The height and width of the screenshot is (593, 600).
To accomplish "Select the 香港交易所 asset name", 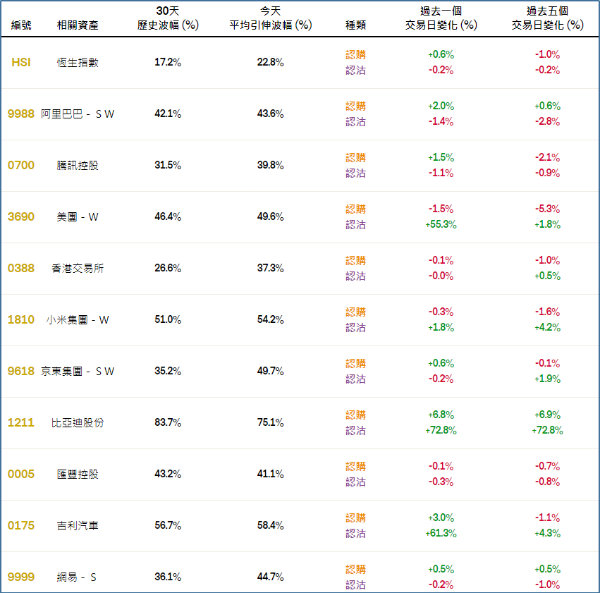I will 77,268.
